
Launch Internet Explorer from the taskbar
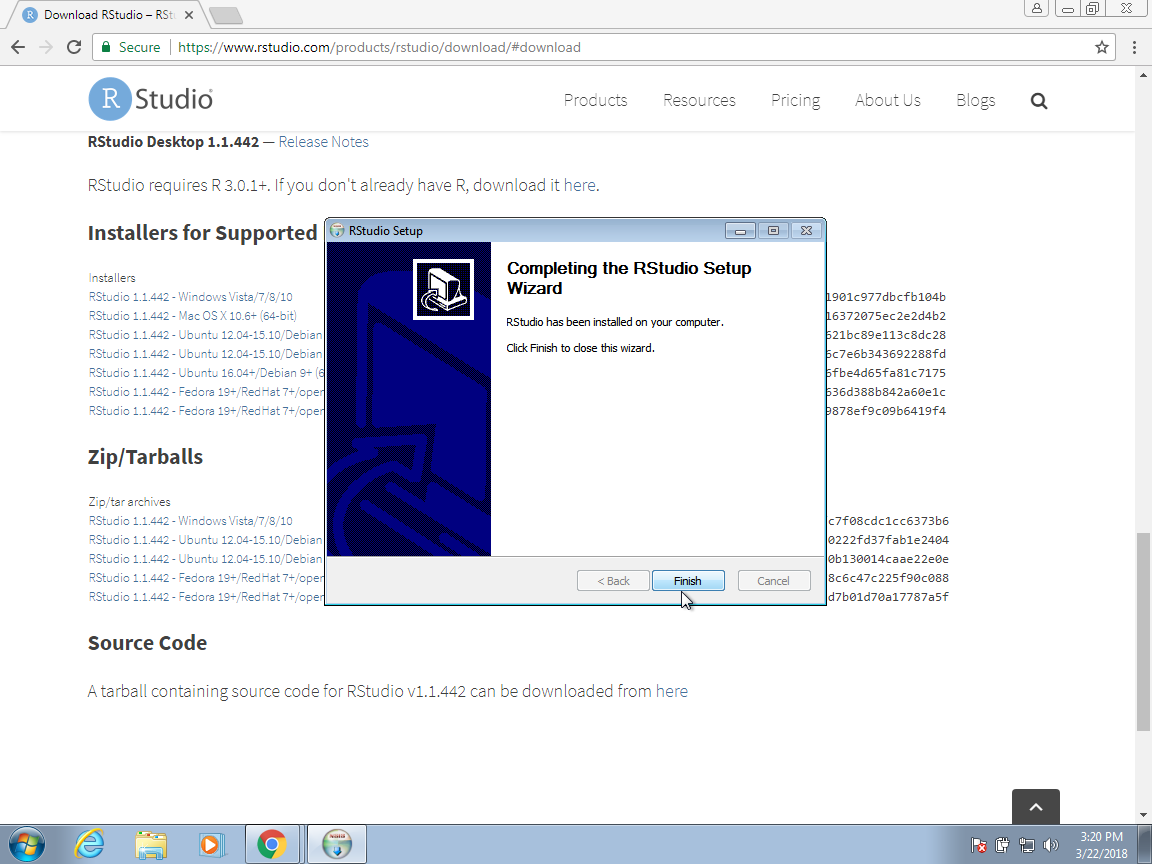point(90,844)
